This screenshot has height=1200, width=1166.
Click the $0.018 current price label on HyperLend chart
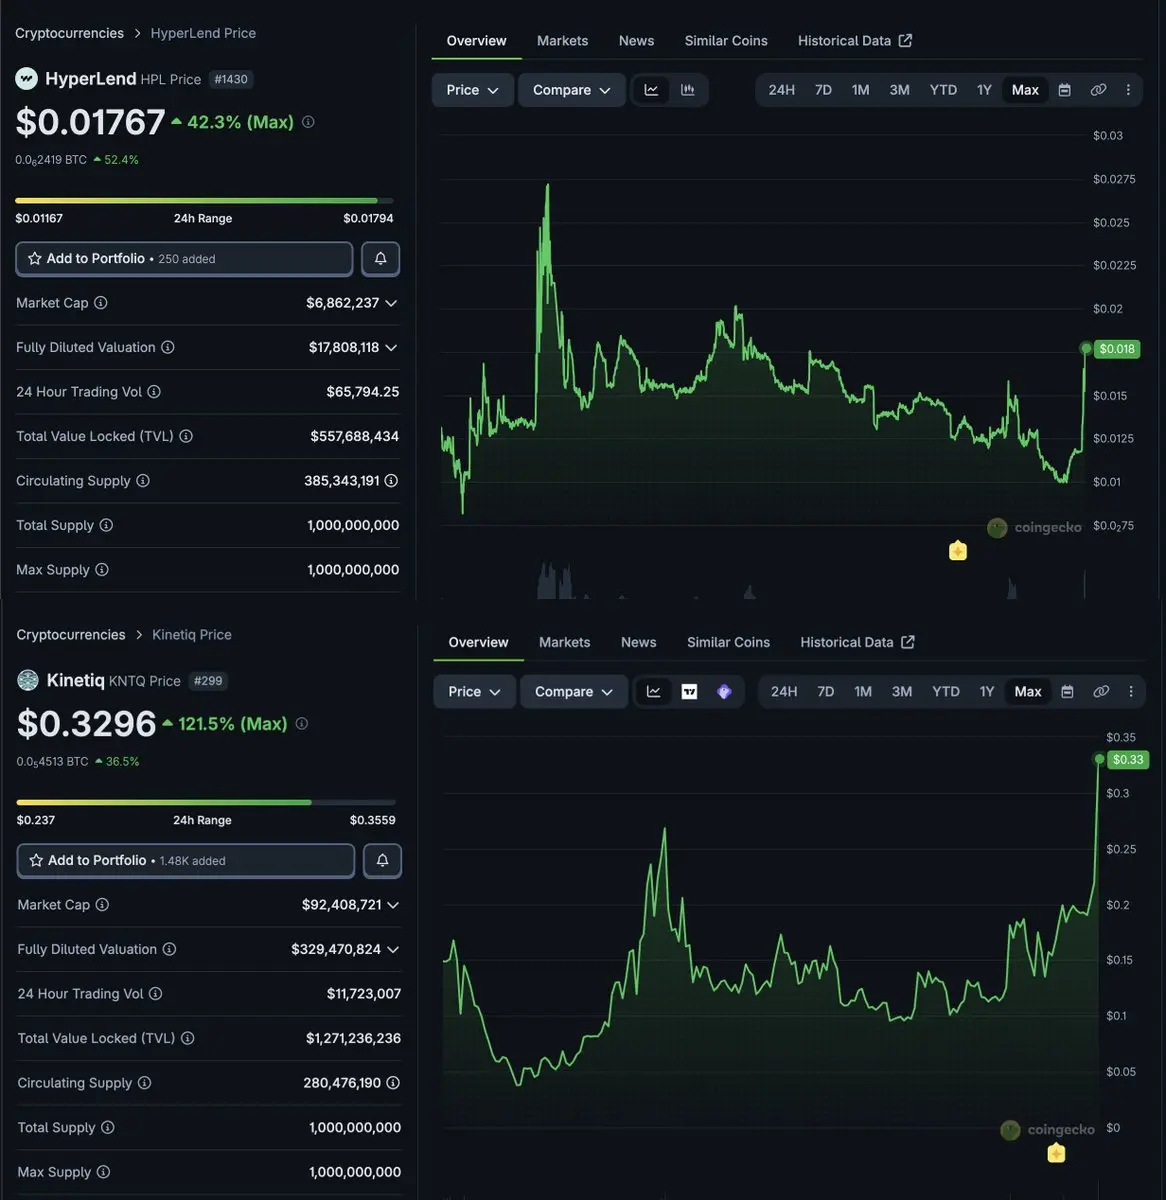(1117, 349)
